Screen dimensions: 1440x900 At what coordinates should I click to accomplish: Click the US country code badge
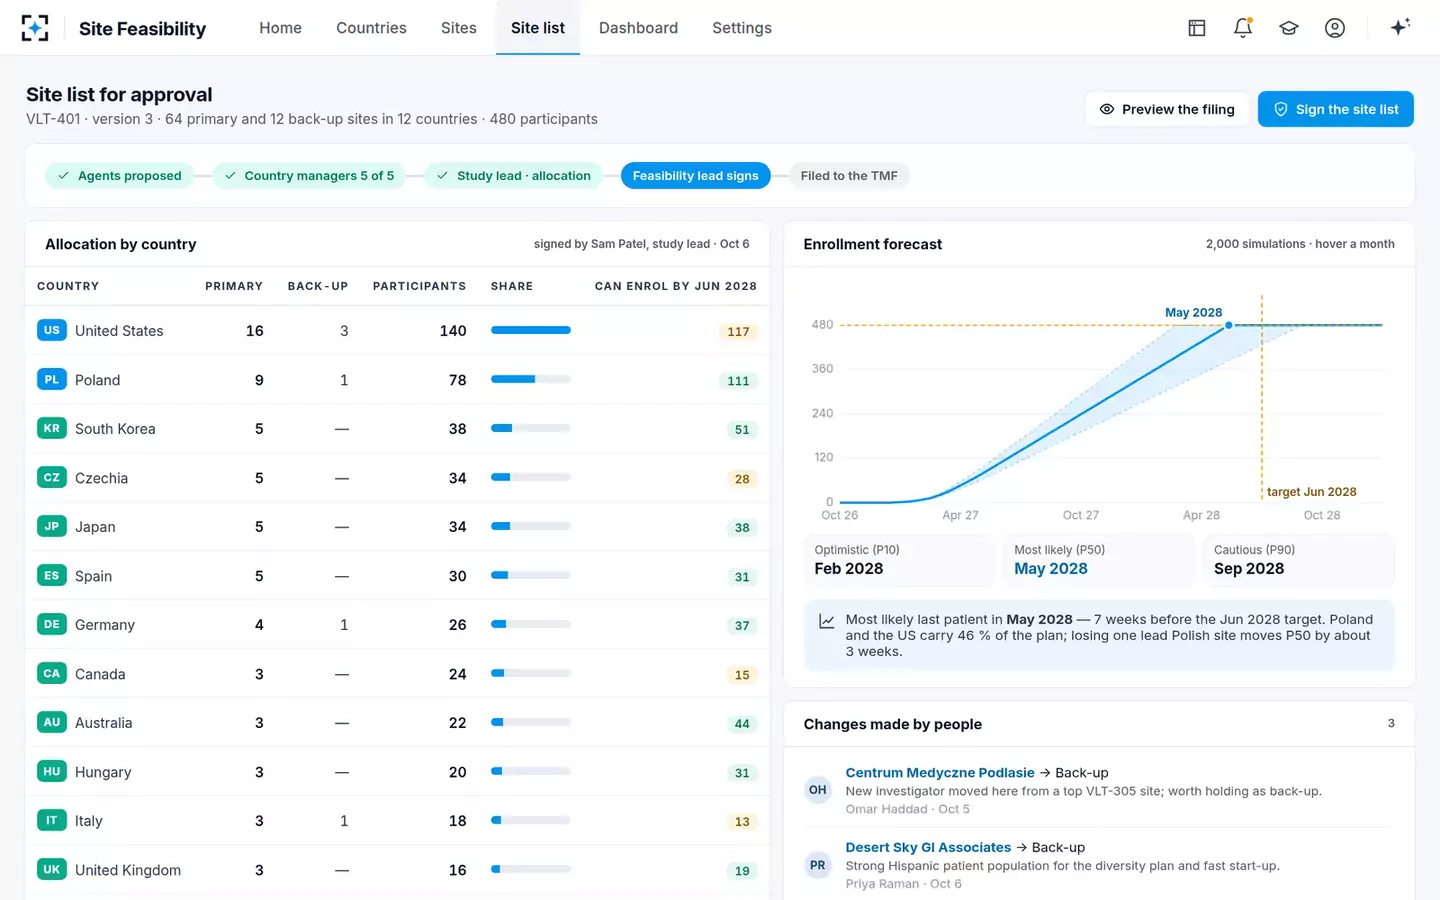[x=52, y=330]
